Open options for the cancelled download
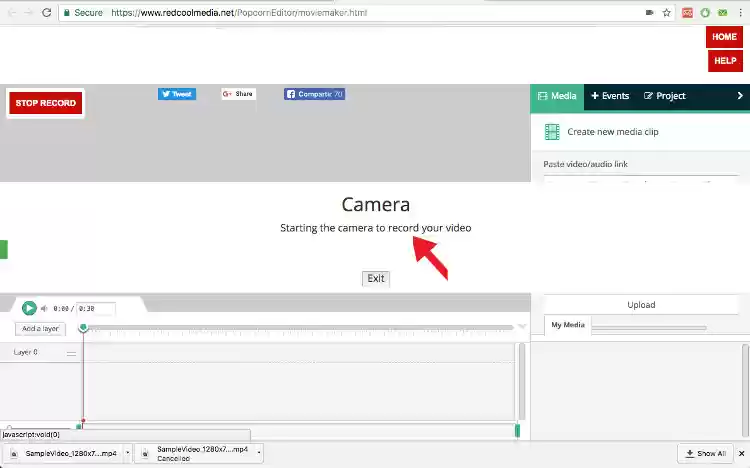Screen dimensions: 750x468 [260, 453]
